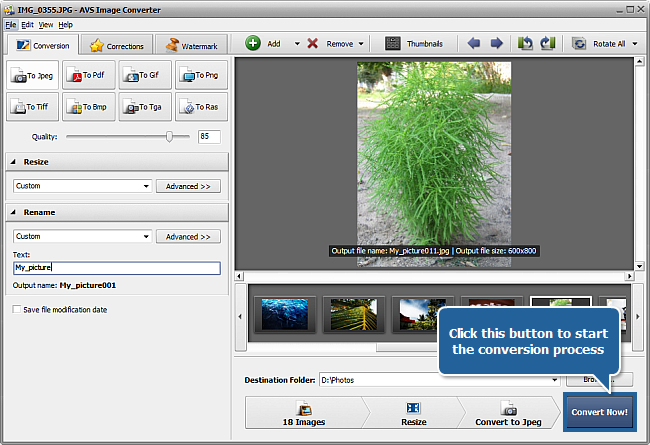The height and width of the screenshot is (445, 650).
Task: Click the Convert to Jpeg step
Action: point(508,413)
